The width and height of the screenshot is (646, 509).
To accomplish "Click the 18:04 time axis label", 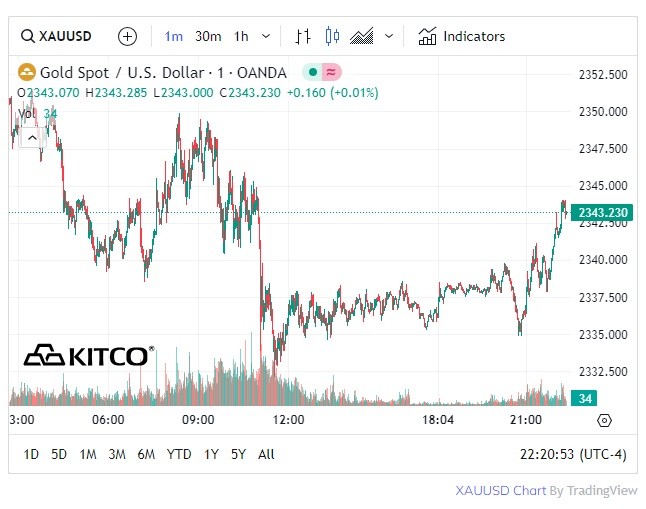I will [438, 420].
